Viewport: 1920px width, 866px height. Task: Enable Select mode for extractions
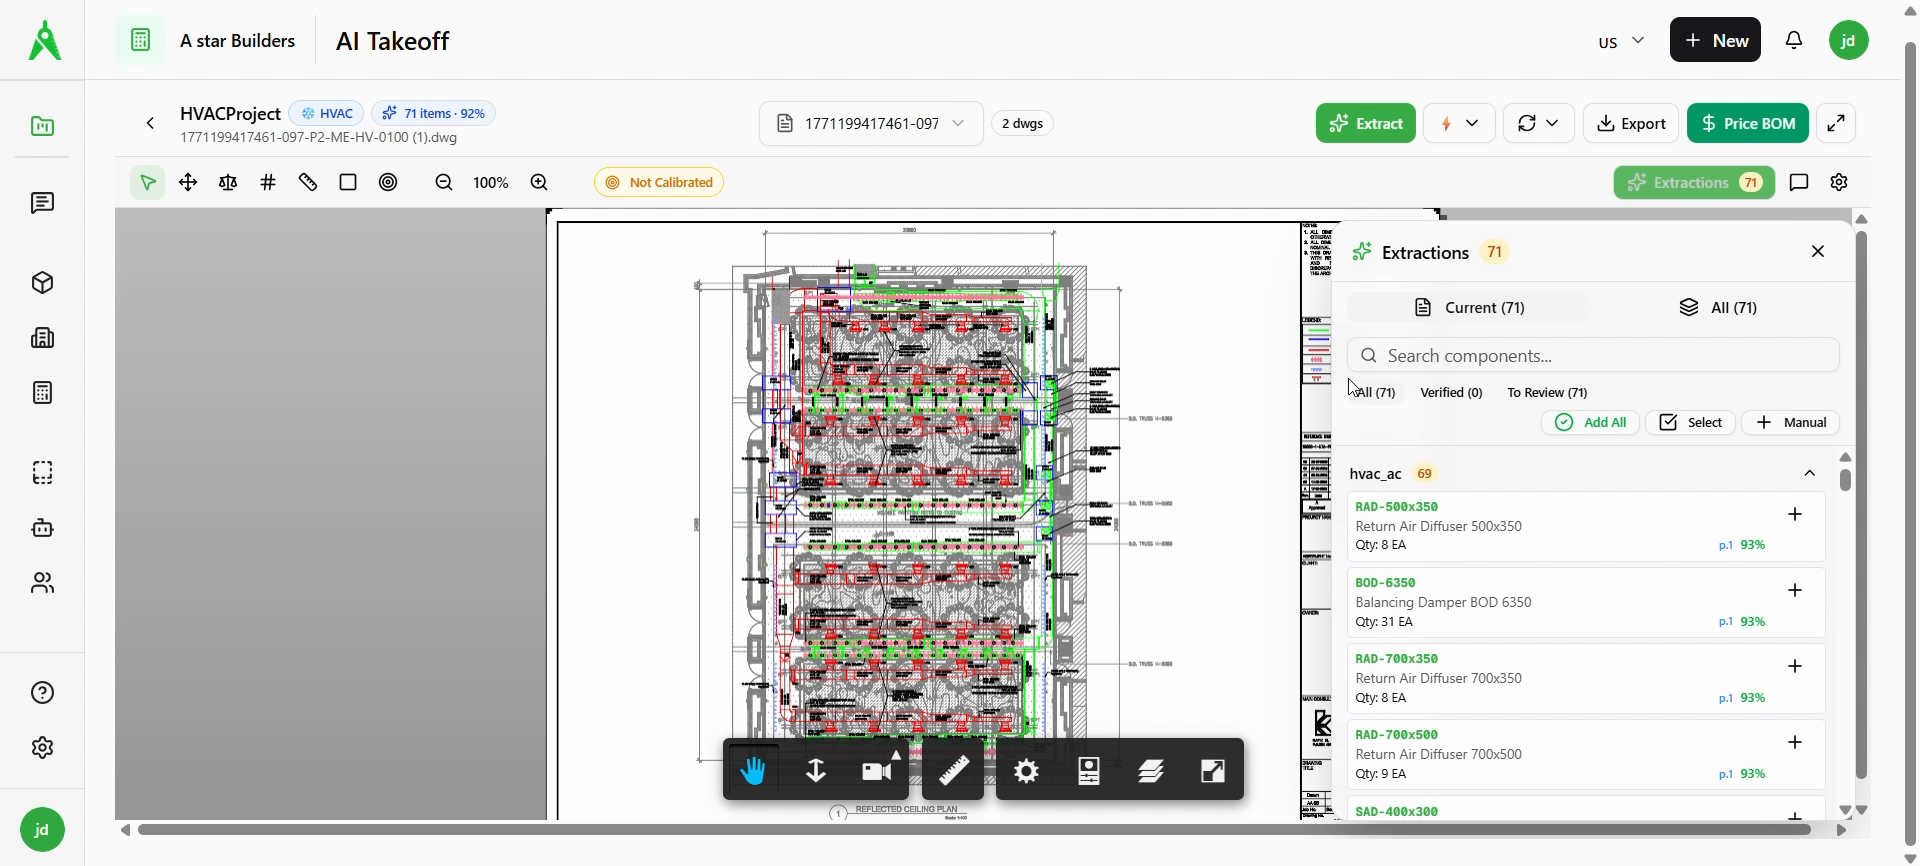click(1691, 423)
